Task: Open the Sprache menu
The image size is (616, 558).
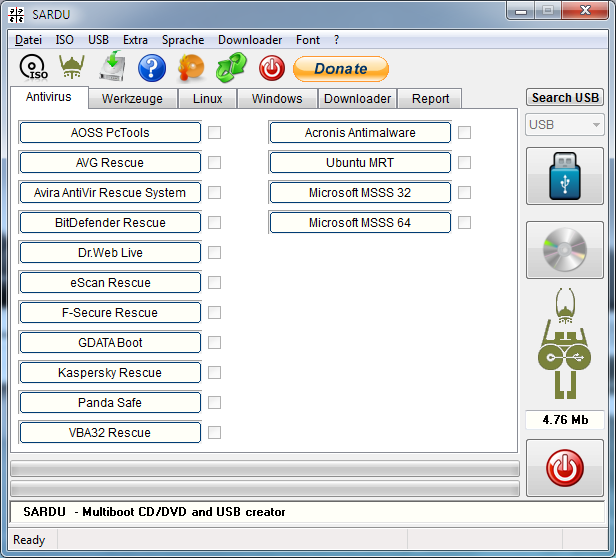Action: 183,40
